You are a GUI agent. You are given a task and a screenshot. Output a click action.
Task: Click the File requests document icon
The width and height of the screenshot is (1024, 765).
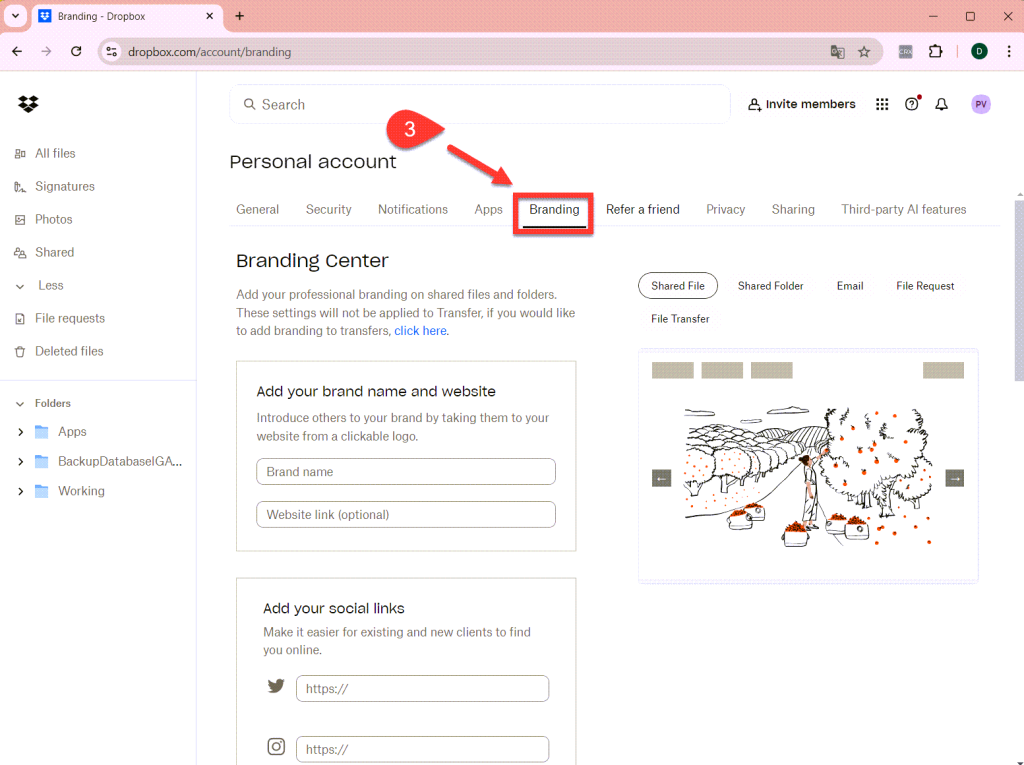tap(20, 319)
